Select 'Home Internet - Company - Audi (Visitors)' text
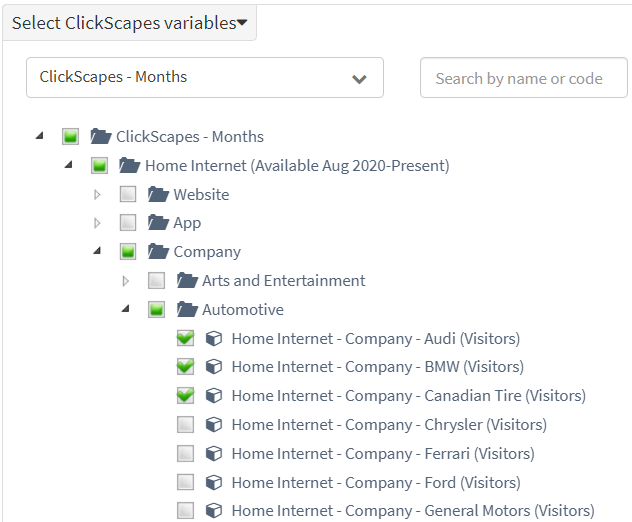632x522 pixels. (376, 339)
